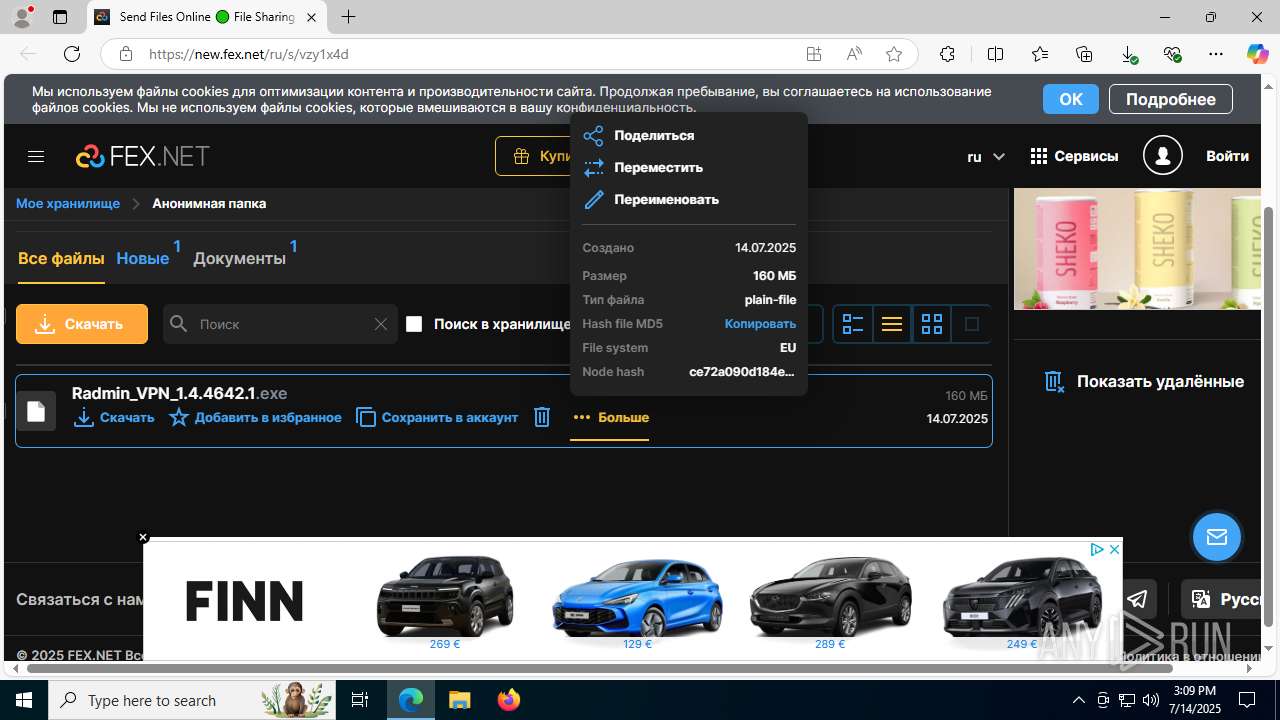Open Windows Start menu

pyautogui.click(x=24, y=700)
